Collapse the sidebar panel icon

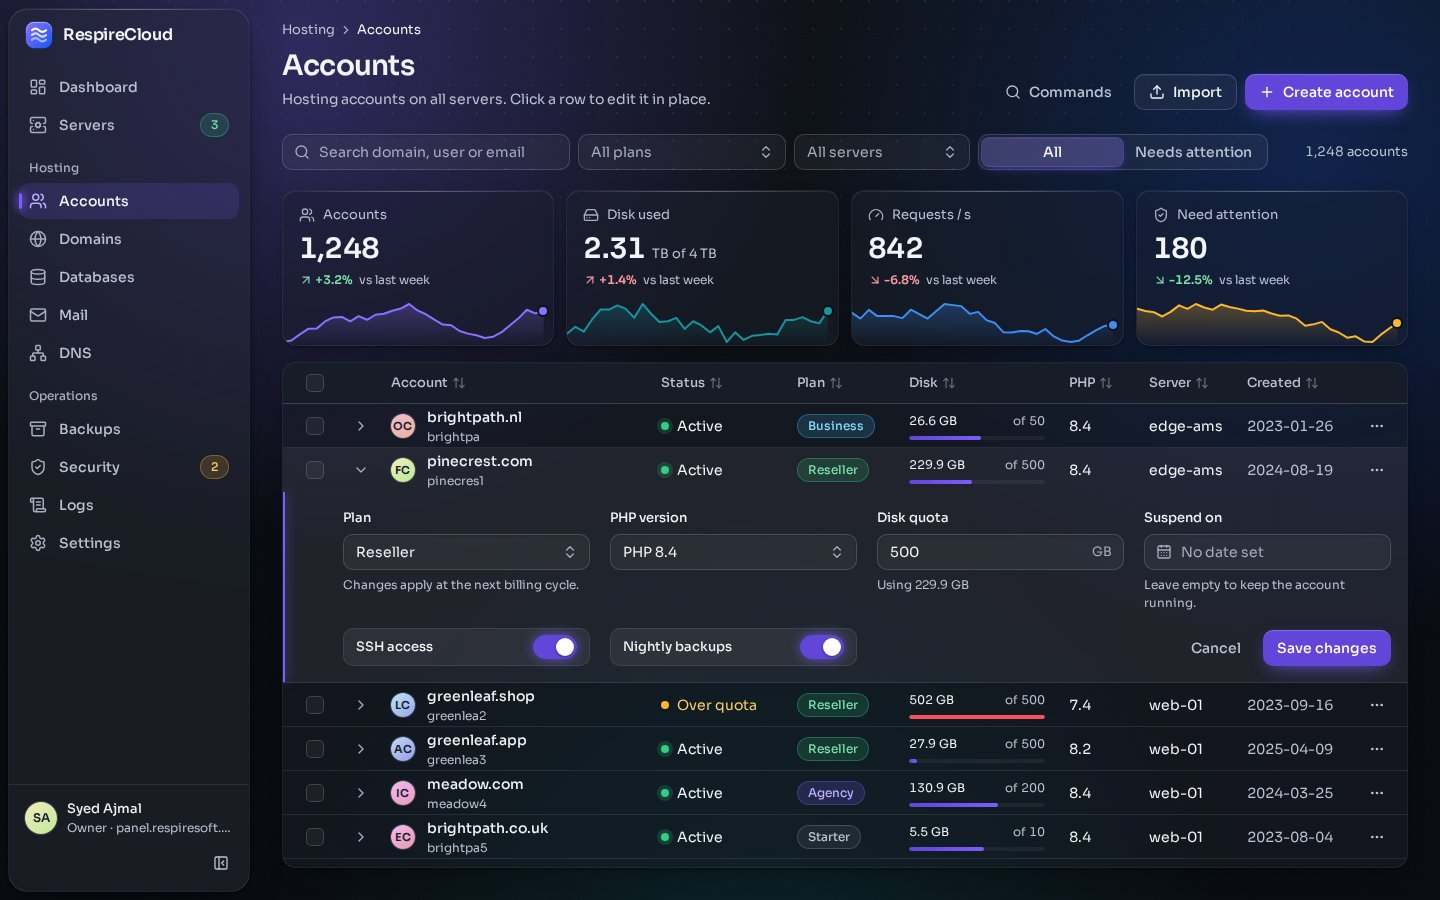[x=221, y=863]
